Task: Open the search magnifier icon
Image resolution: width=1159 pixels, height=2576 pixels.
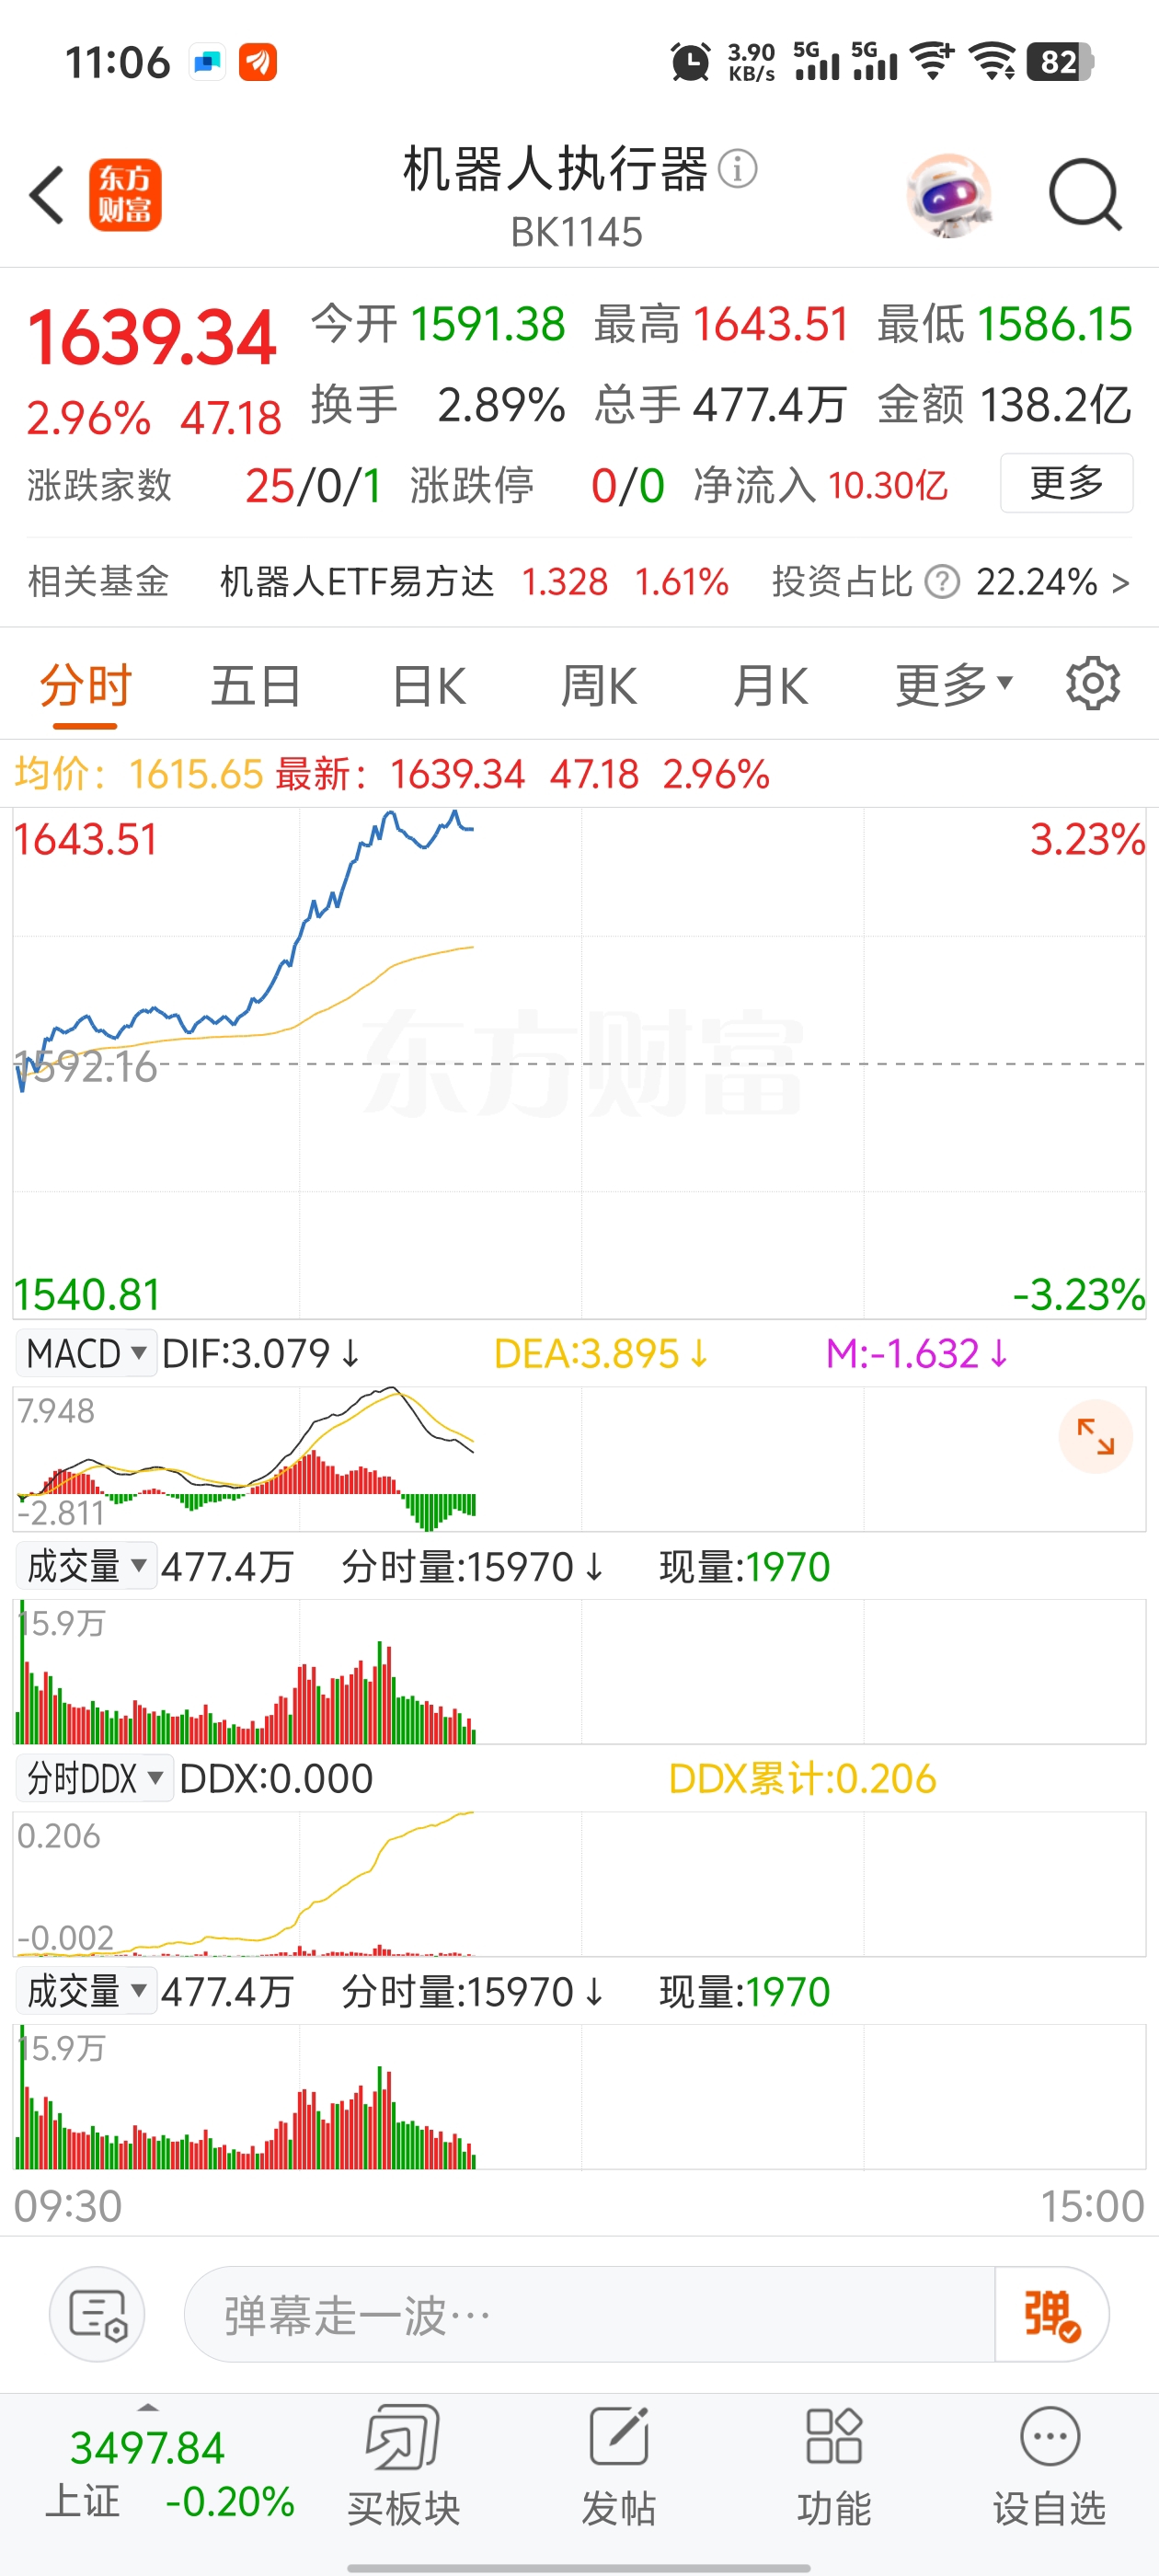Action: (1085, 195)
